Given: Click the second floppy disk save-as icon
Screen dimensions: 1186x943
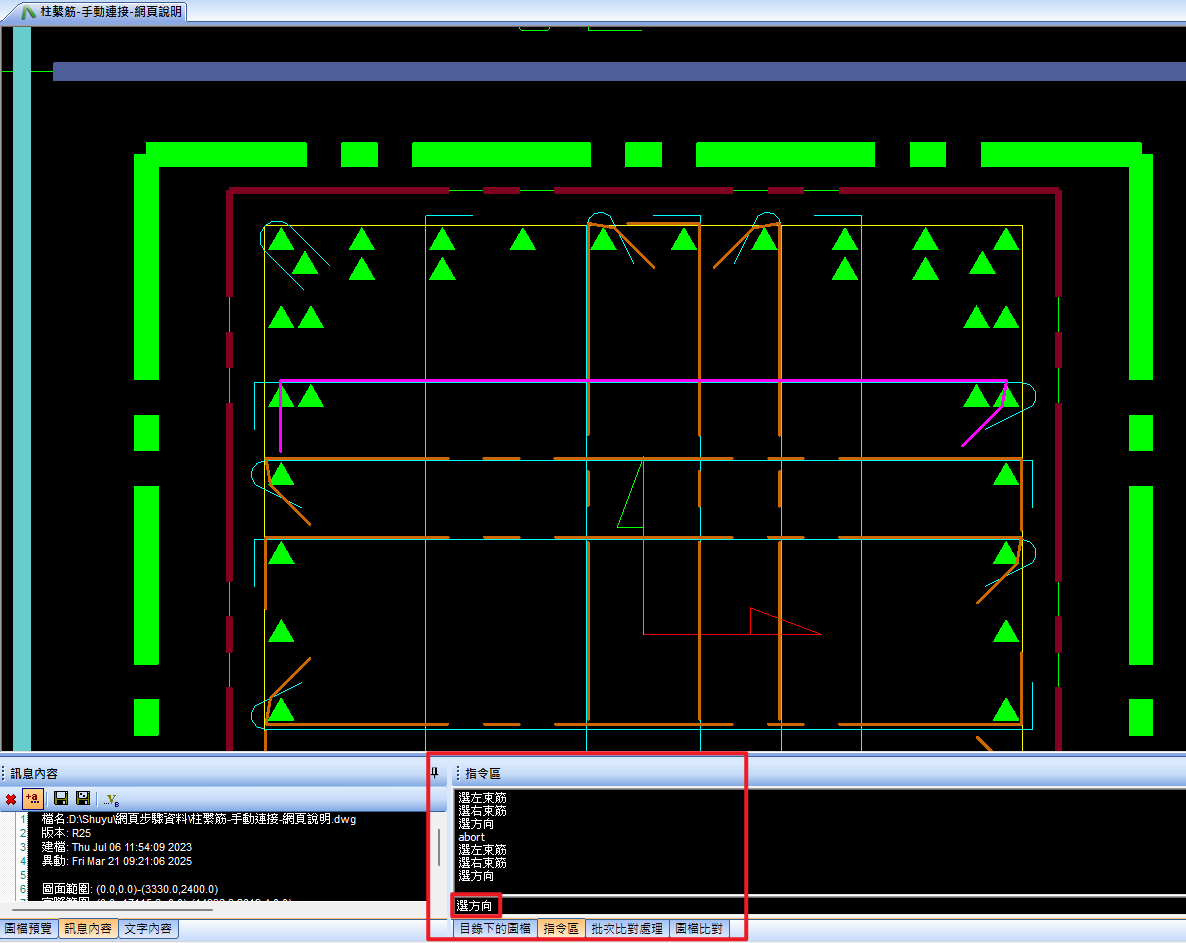Looking at the screenshot, I should click(x=83, y=799).
